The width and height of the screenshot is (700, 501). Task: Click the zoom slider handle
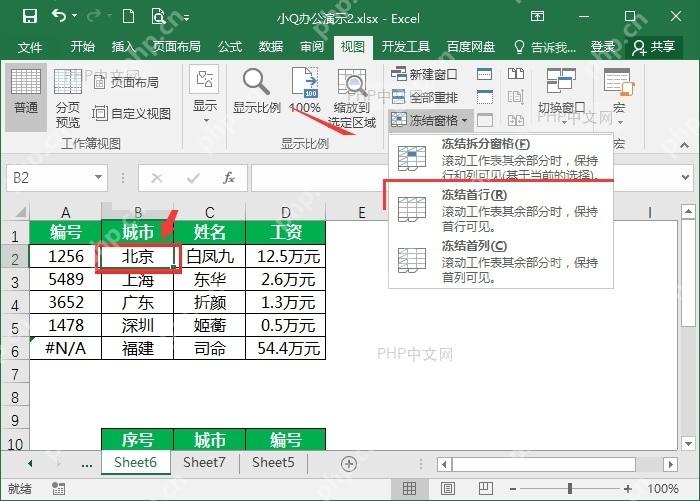click(570, 488)
